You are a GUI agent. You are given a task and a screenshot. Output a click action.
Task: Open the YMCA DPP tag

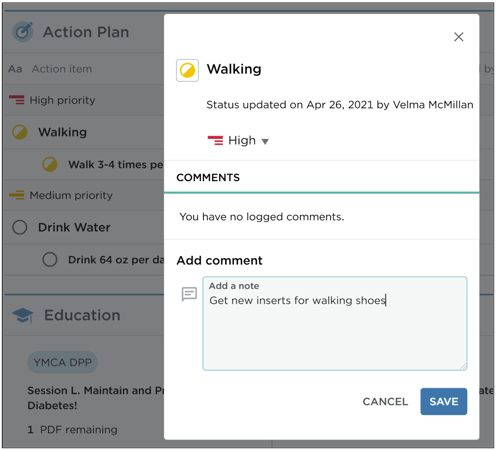click(x=62, y=362)
